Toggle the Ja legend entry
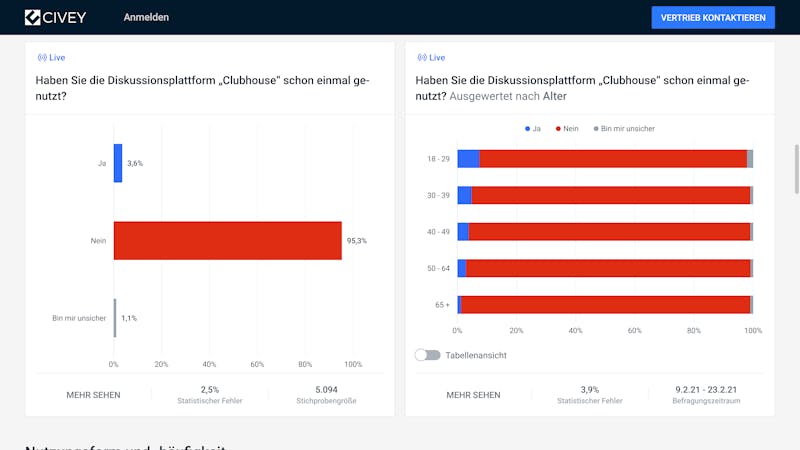This screenshot has width=800, height=450. click(533, 129)
